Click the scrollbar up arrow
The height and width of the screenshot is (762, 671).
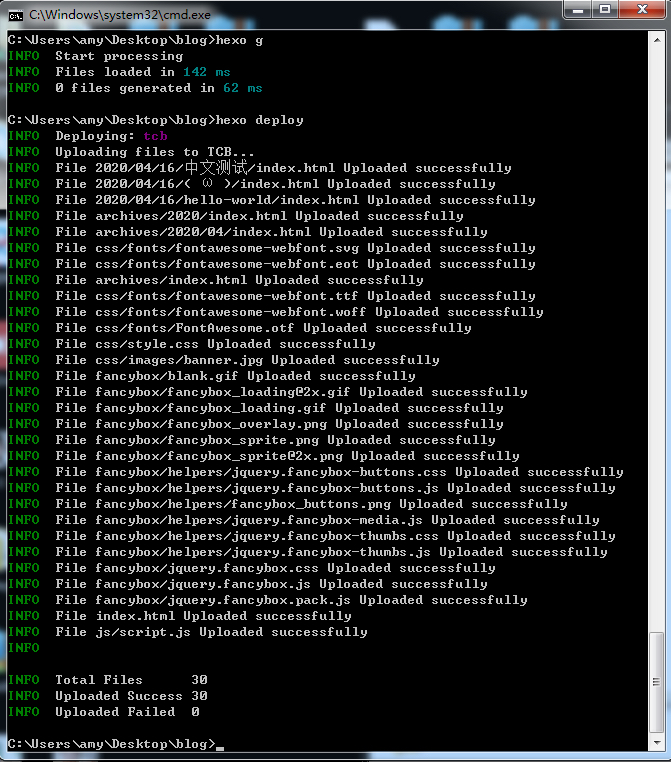(x=657, y=40)
